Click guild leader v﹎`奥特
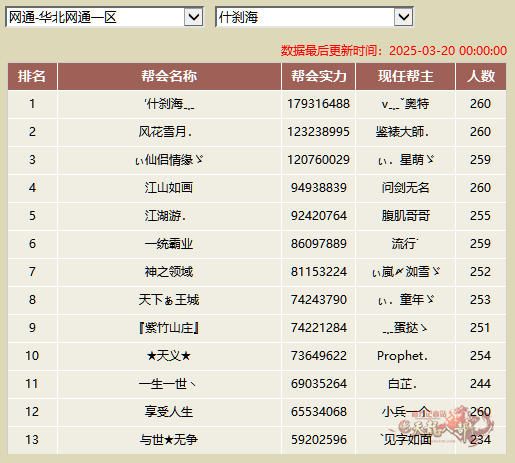The width and height of the screenshot is (515, 463). pyautogui.click(x=405, y=104)
